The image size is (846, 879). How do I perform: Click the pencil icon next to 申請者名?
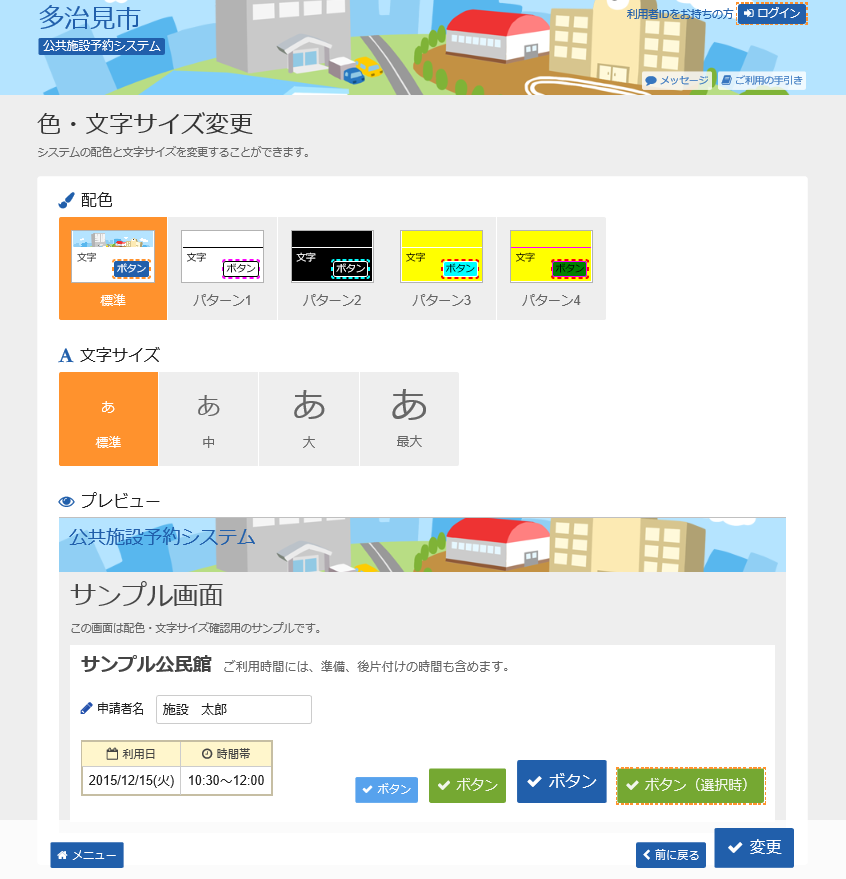click(86, 709)
